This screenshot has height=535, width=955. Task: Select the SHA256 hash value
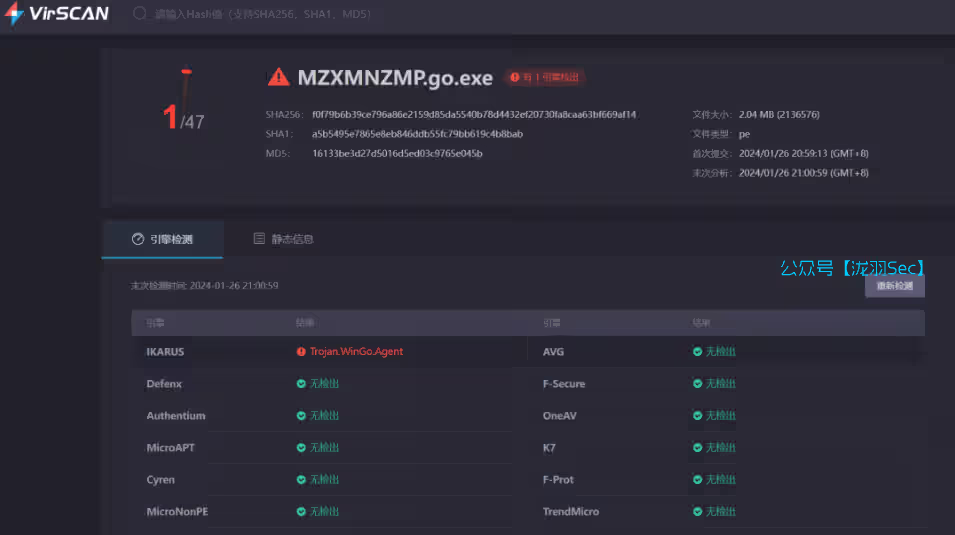473,114
